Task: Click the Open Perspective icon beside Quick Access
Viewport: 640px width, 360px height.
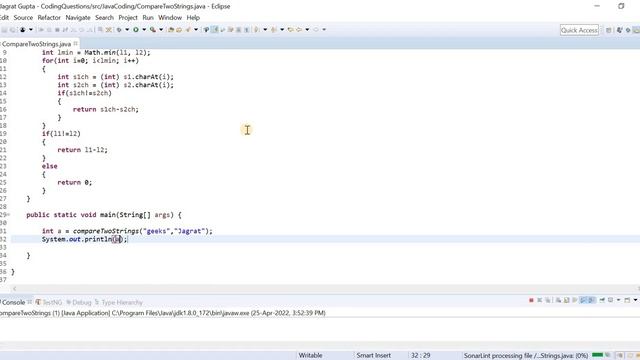Action: 609,30
